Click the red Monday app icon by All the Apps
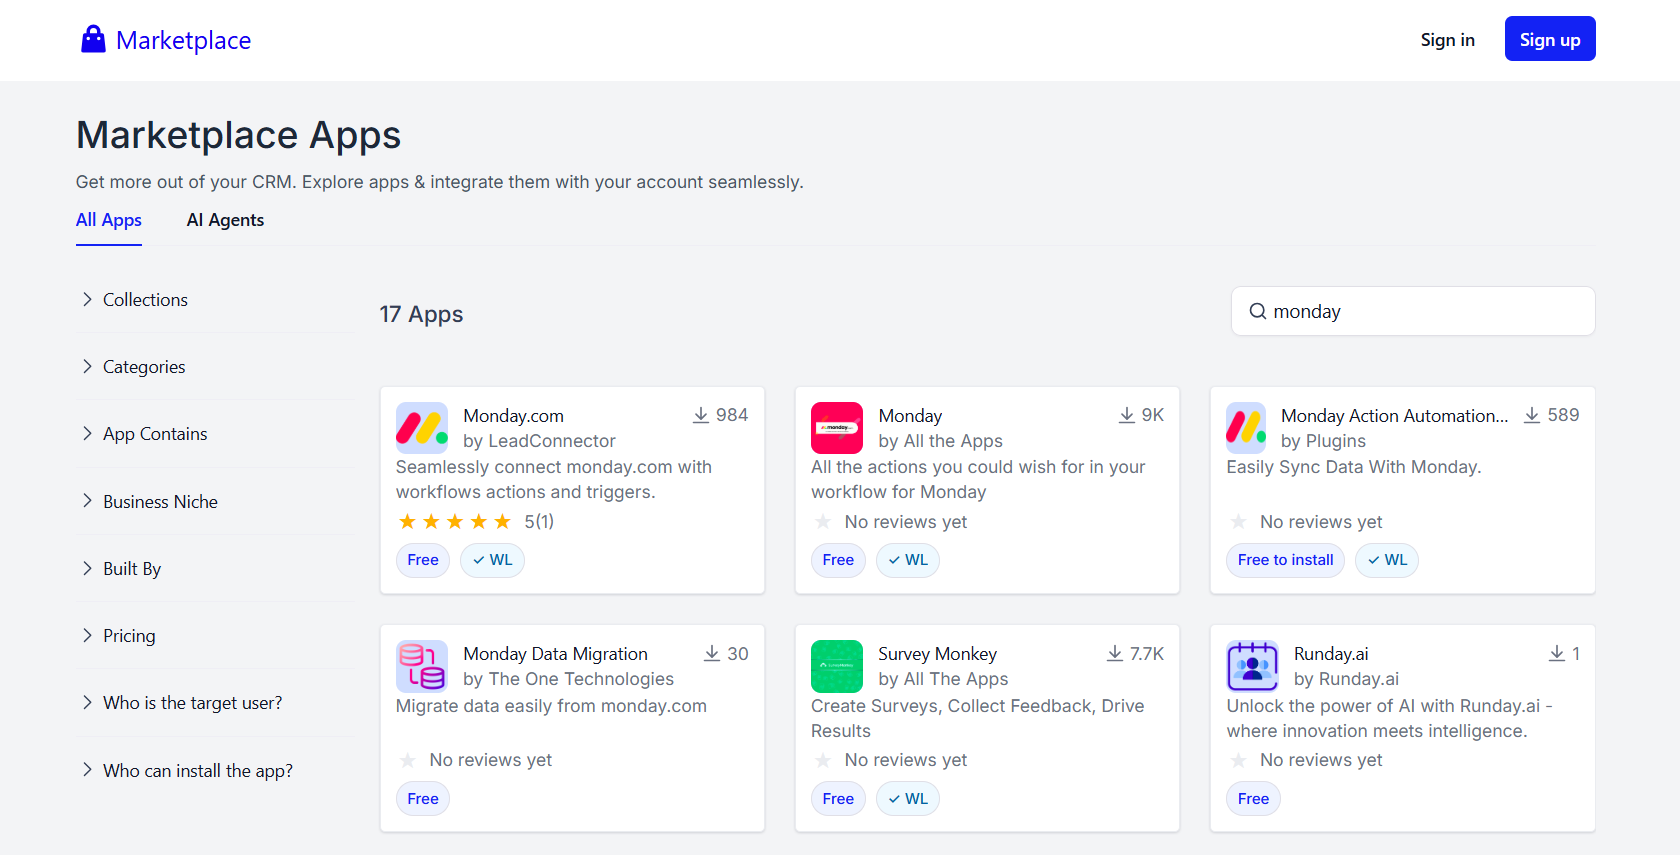 point(837,428)
